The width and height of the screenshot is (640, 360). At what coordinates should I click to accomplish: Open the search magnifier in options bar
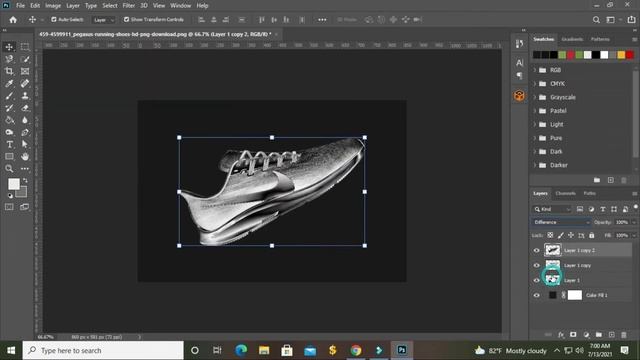pos(596,20)
